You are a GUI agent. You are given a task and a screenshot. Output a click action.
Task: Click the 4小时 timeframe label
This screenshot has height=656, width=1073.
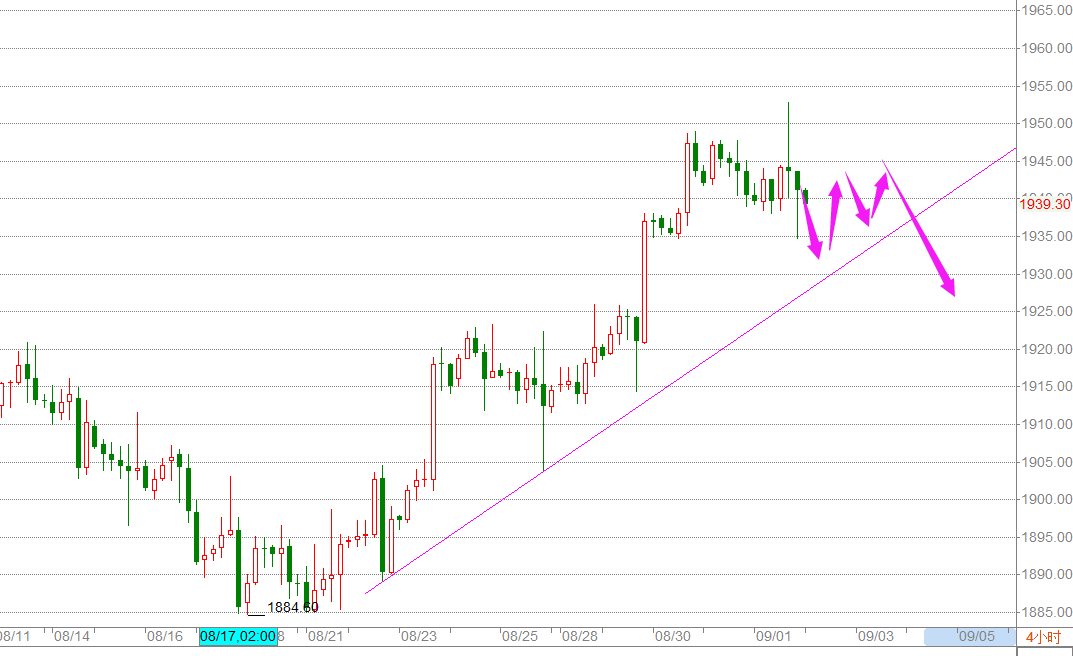(1042, 637)
